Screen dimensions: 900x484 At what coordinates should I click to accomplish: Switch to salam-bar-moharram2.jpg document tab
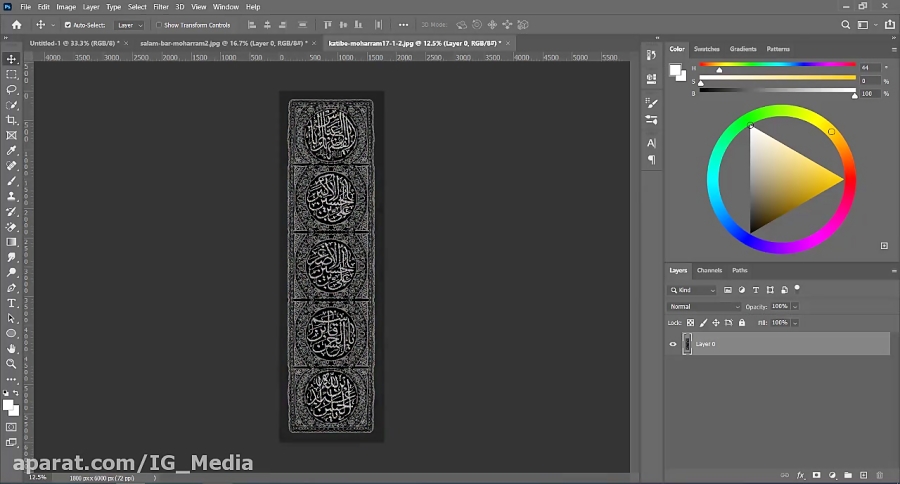[223, 43]
